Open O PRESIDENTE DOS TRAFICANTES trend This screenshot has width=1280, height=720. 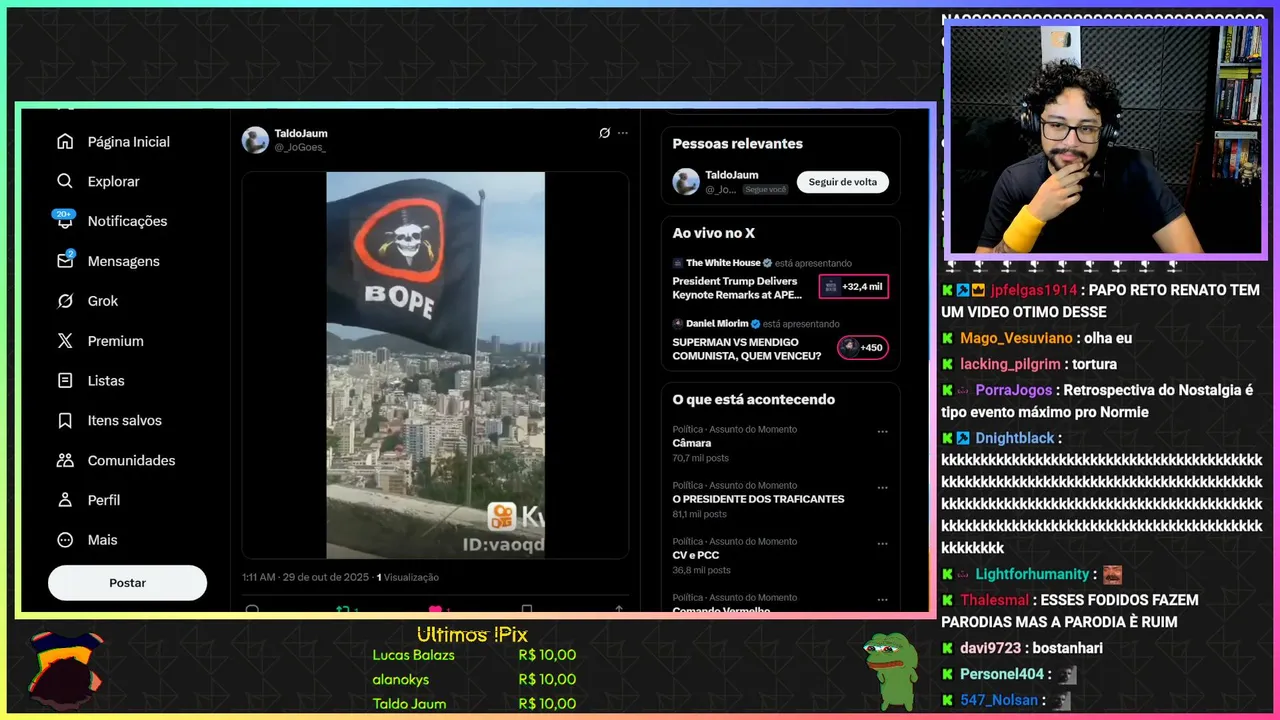pos(758,499)
